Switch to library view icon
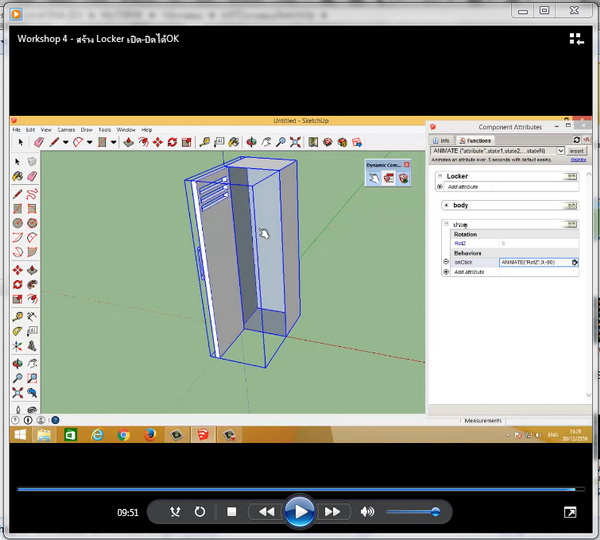 (x=576, y=39)
